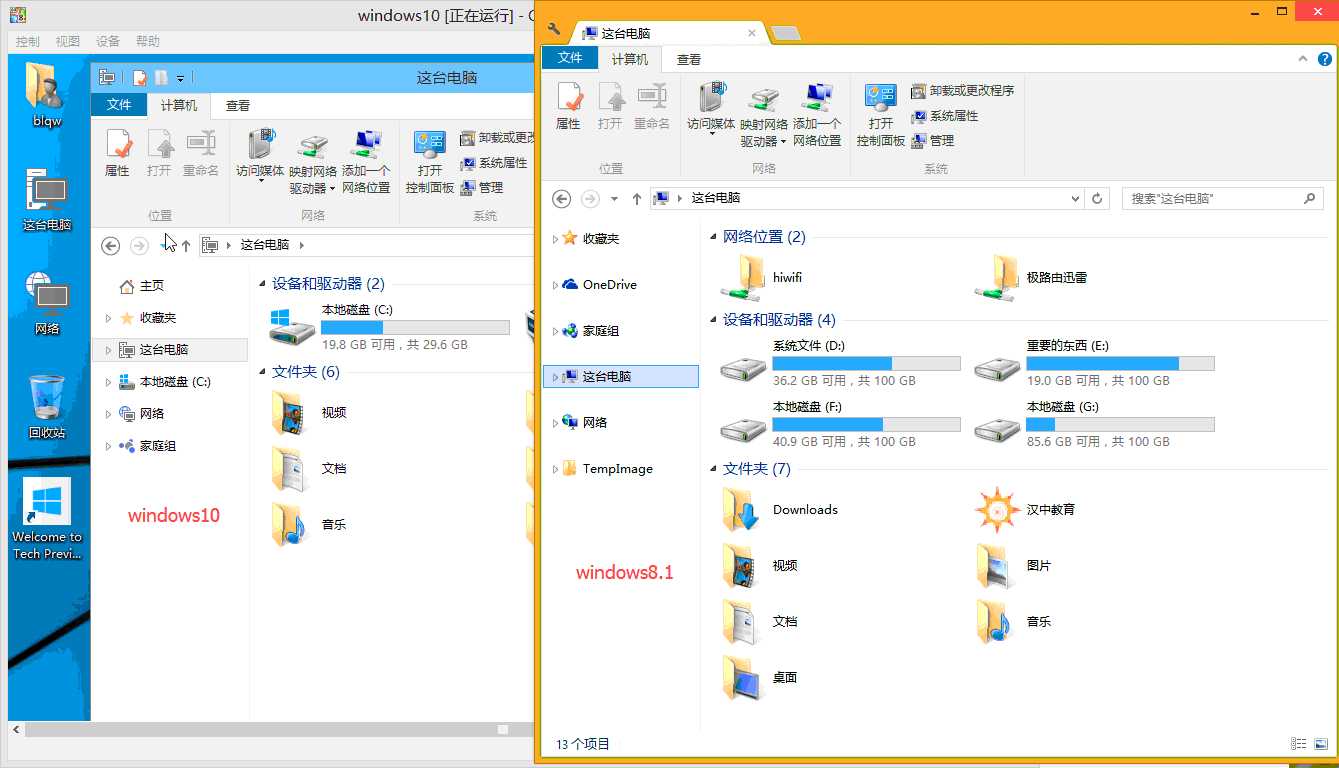Open Downloads folder in Windows 8.1
This screenshot has width=1339, height=768.
(780, 510)
